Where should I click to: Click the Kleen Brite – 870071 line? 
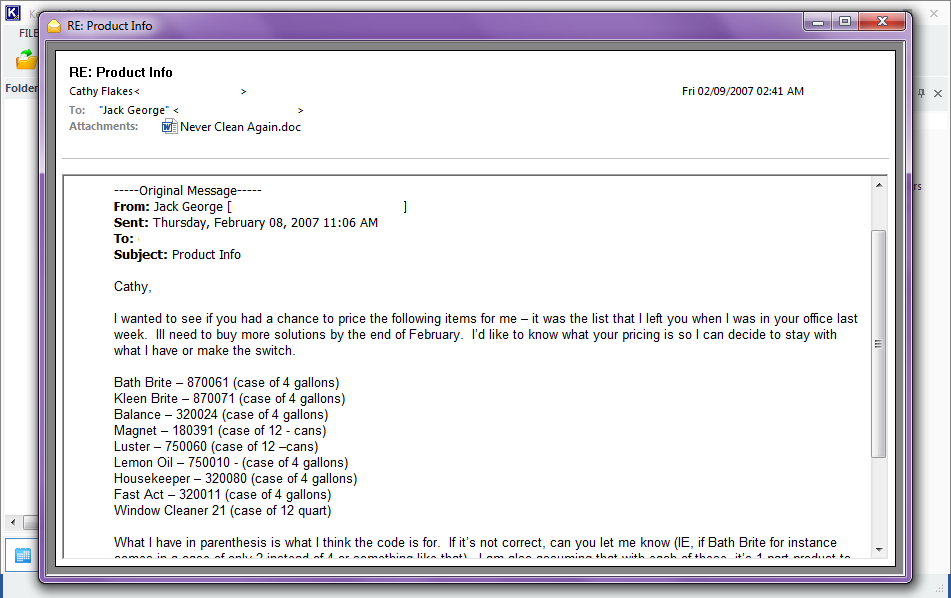point(229,398)
